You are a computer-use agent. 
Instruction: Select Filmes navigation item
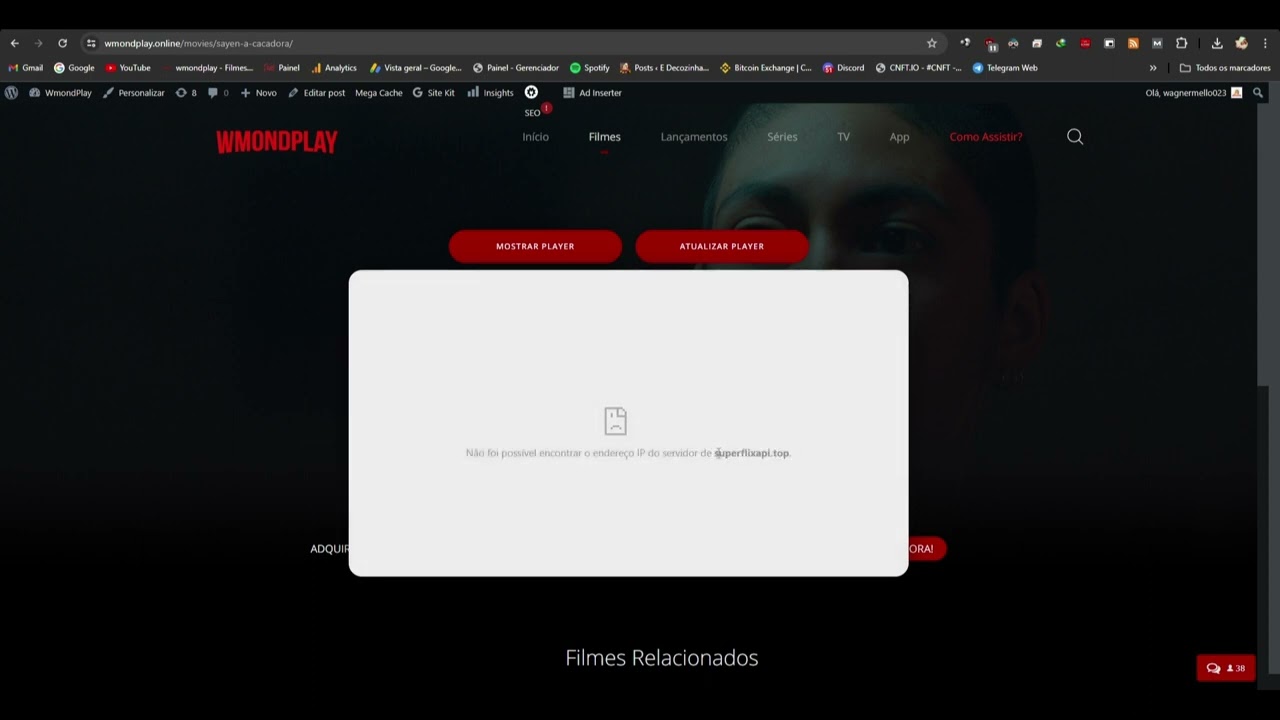click(604, 137)
